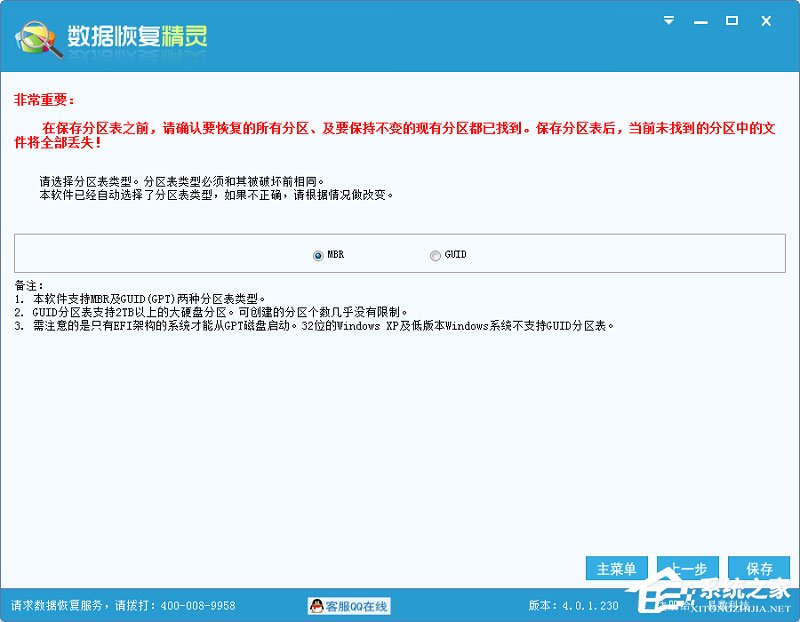Click note line about EFI system boot
Viewport: 800px width, 622px height.
point(314,326)
